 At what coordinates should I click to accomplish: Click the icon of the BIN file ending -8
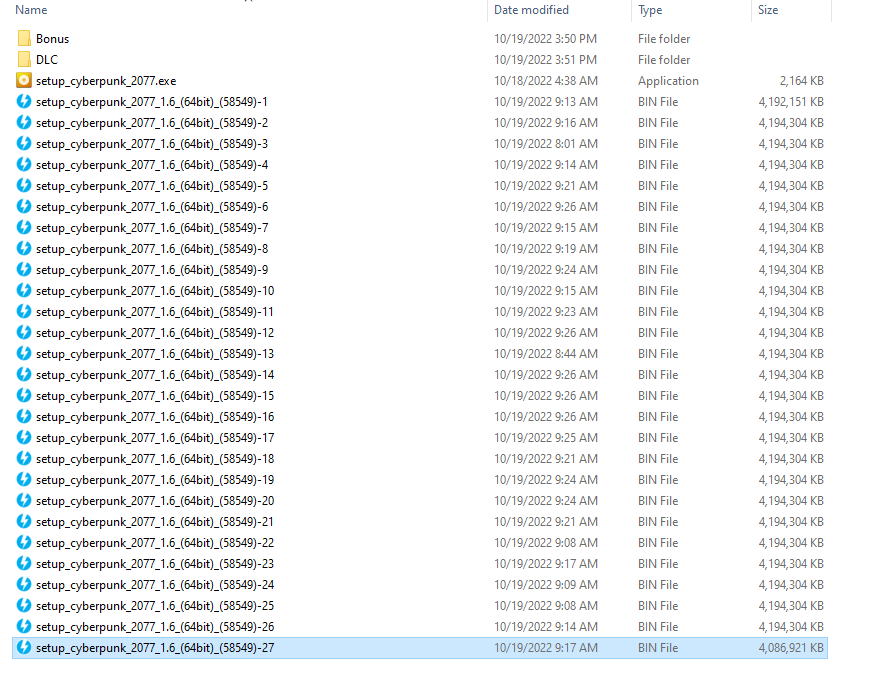(x=24, y=248)
